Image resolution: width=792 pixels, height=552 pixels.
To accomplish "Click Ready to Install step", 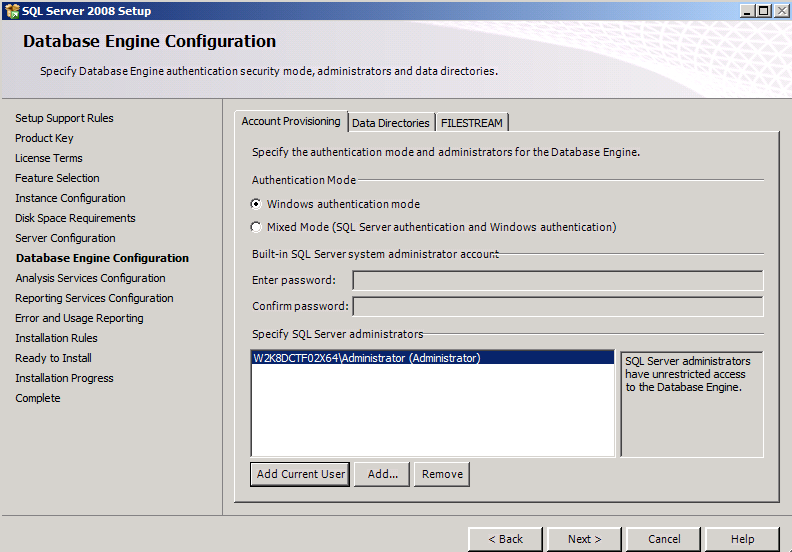I will 53,358.
